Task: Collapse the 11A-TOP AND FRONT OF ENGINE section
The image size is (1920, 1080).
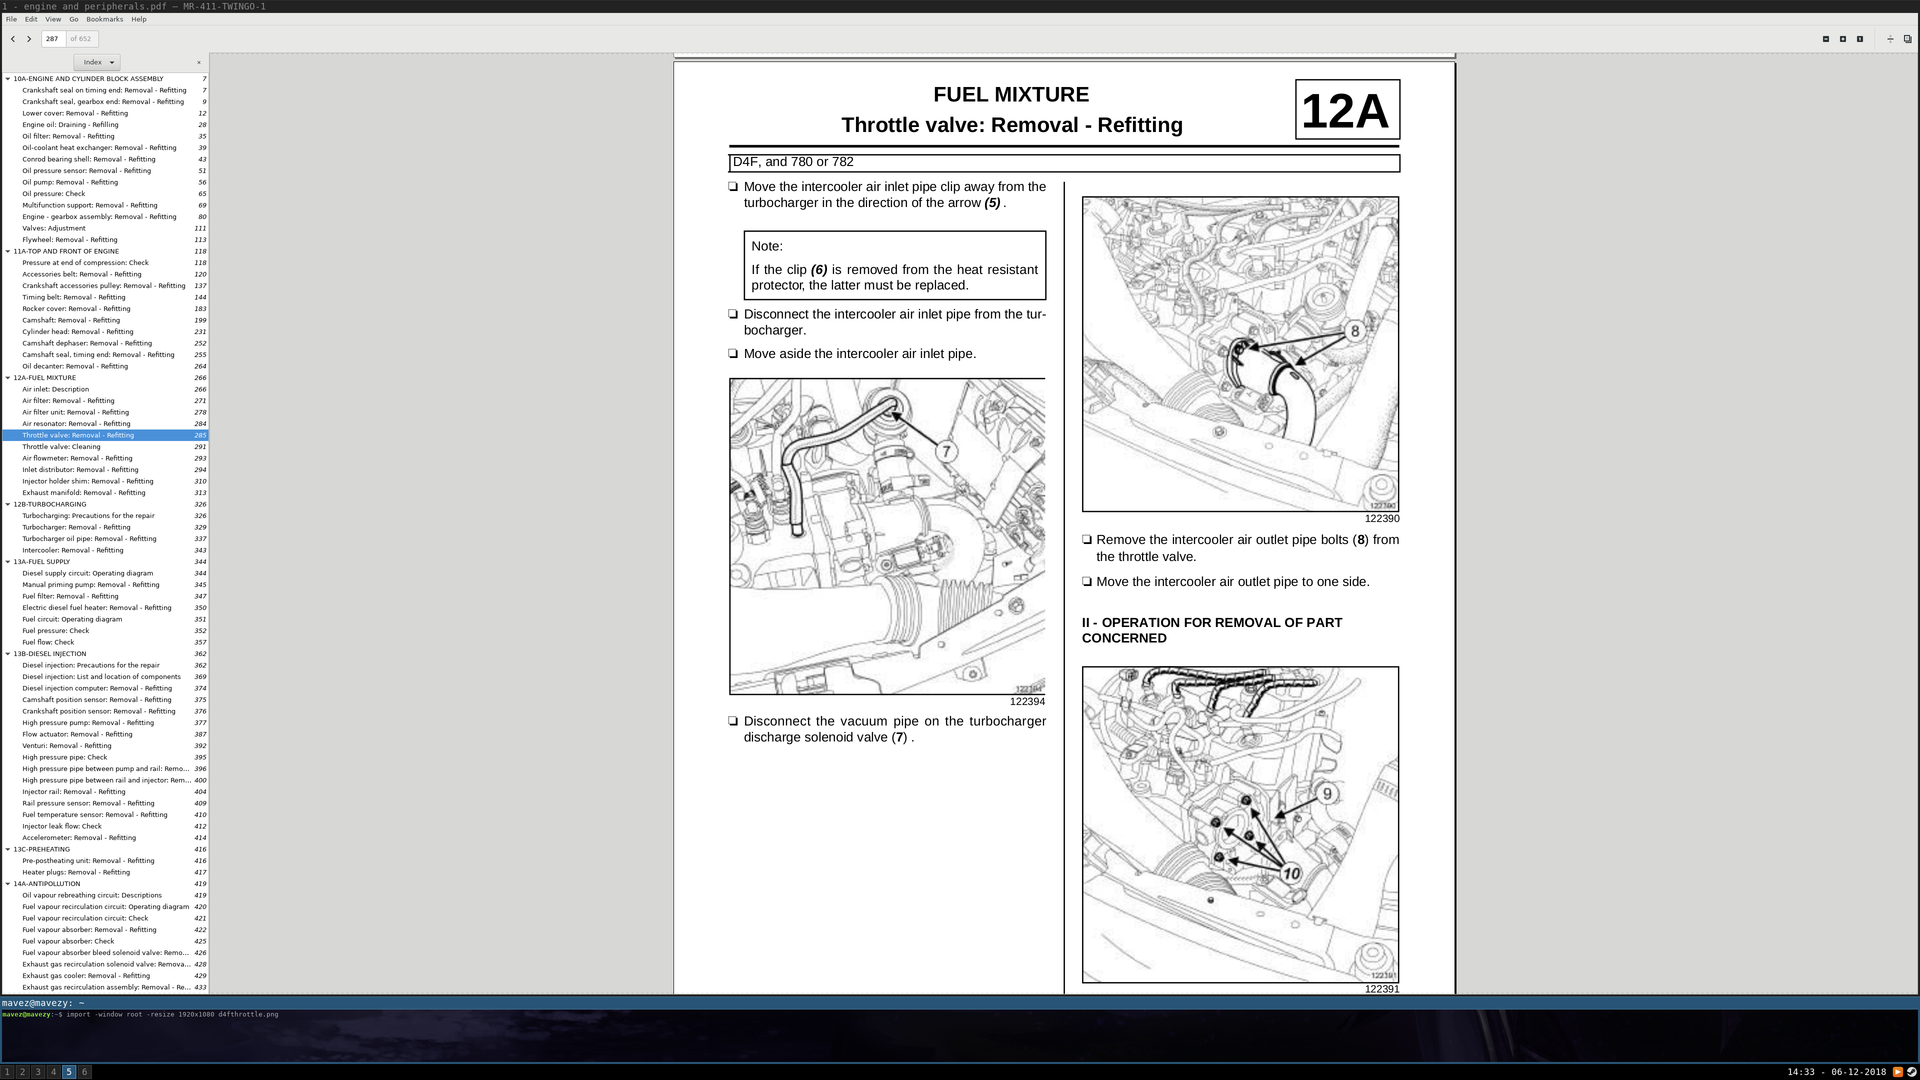Action: [x=8, y=252]
